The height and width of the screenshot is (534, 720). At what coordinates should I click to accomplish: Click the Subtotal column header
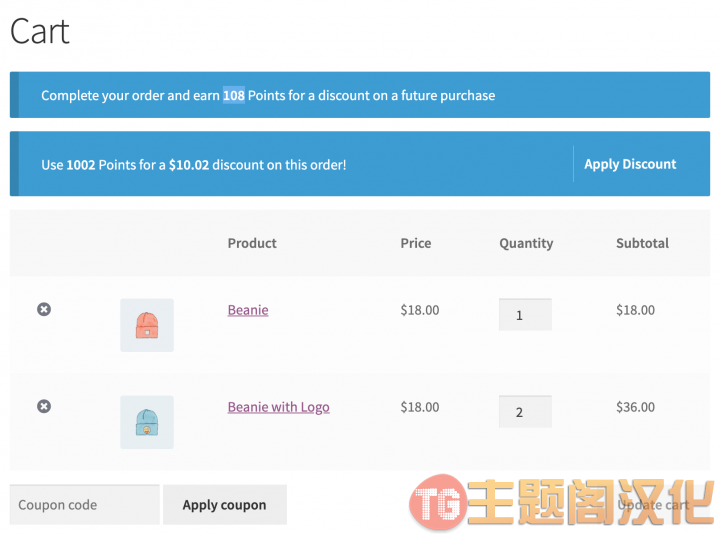point(642,243)
